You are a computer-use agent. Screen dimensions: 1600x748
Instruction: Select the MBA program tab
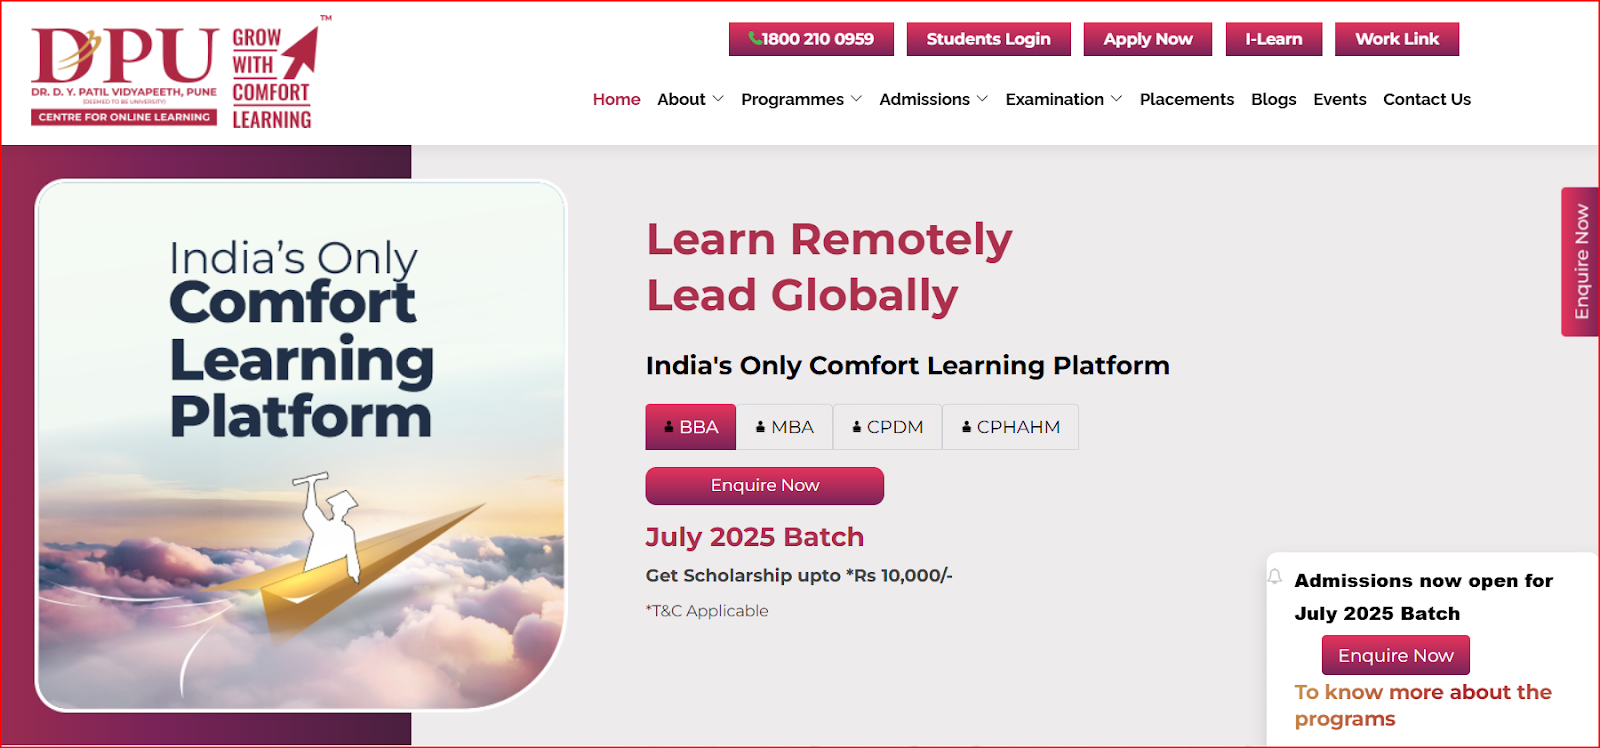[x=785, y=427]
